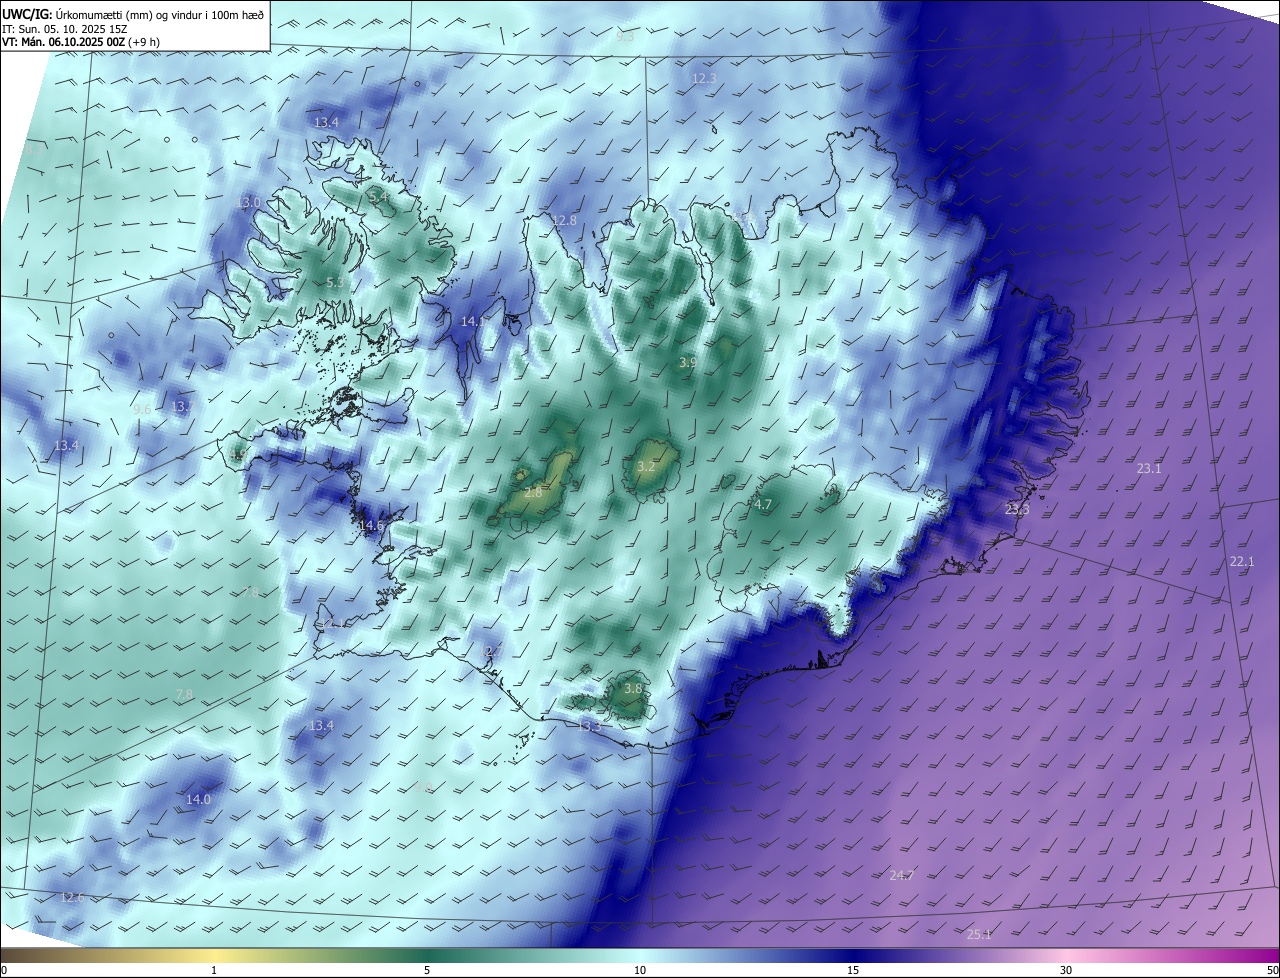
Task: Click the 12.8 value label
Action: [x=564, y=220]
